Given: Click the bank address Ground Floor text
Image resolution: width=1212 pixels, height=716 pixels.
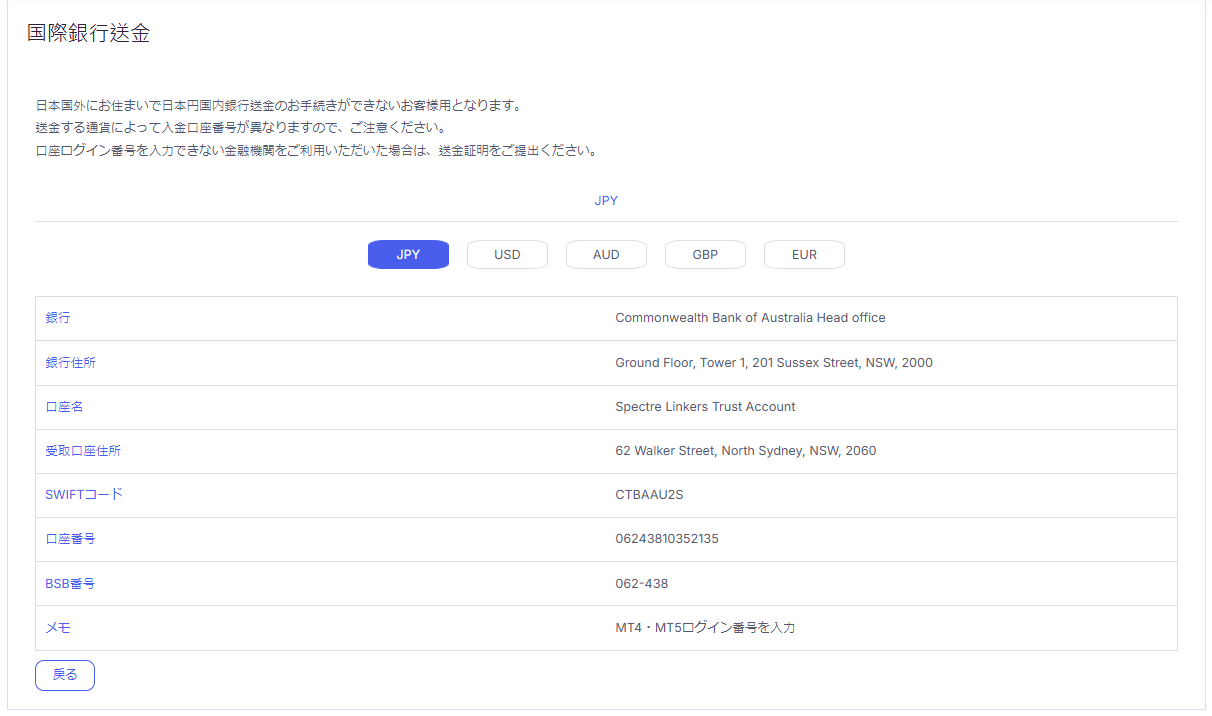Looking at the screenshot, I should 773,363.
